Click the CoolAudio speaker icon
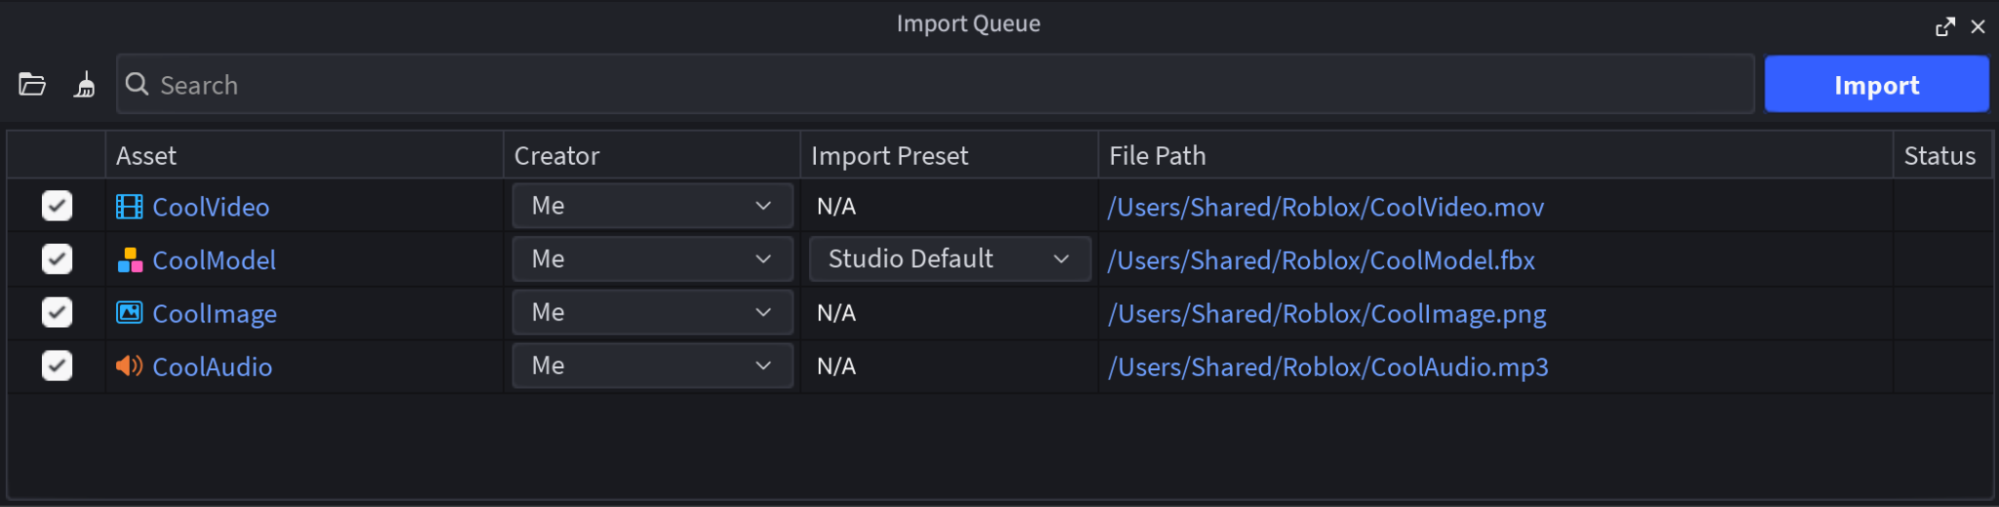 tap(129, 366)
